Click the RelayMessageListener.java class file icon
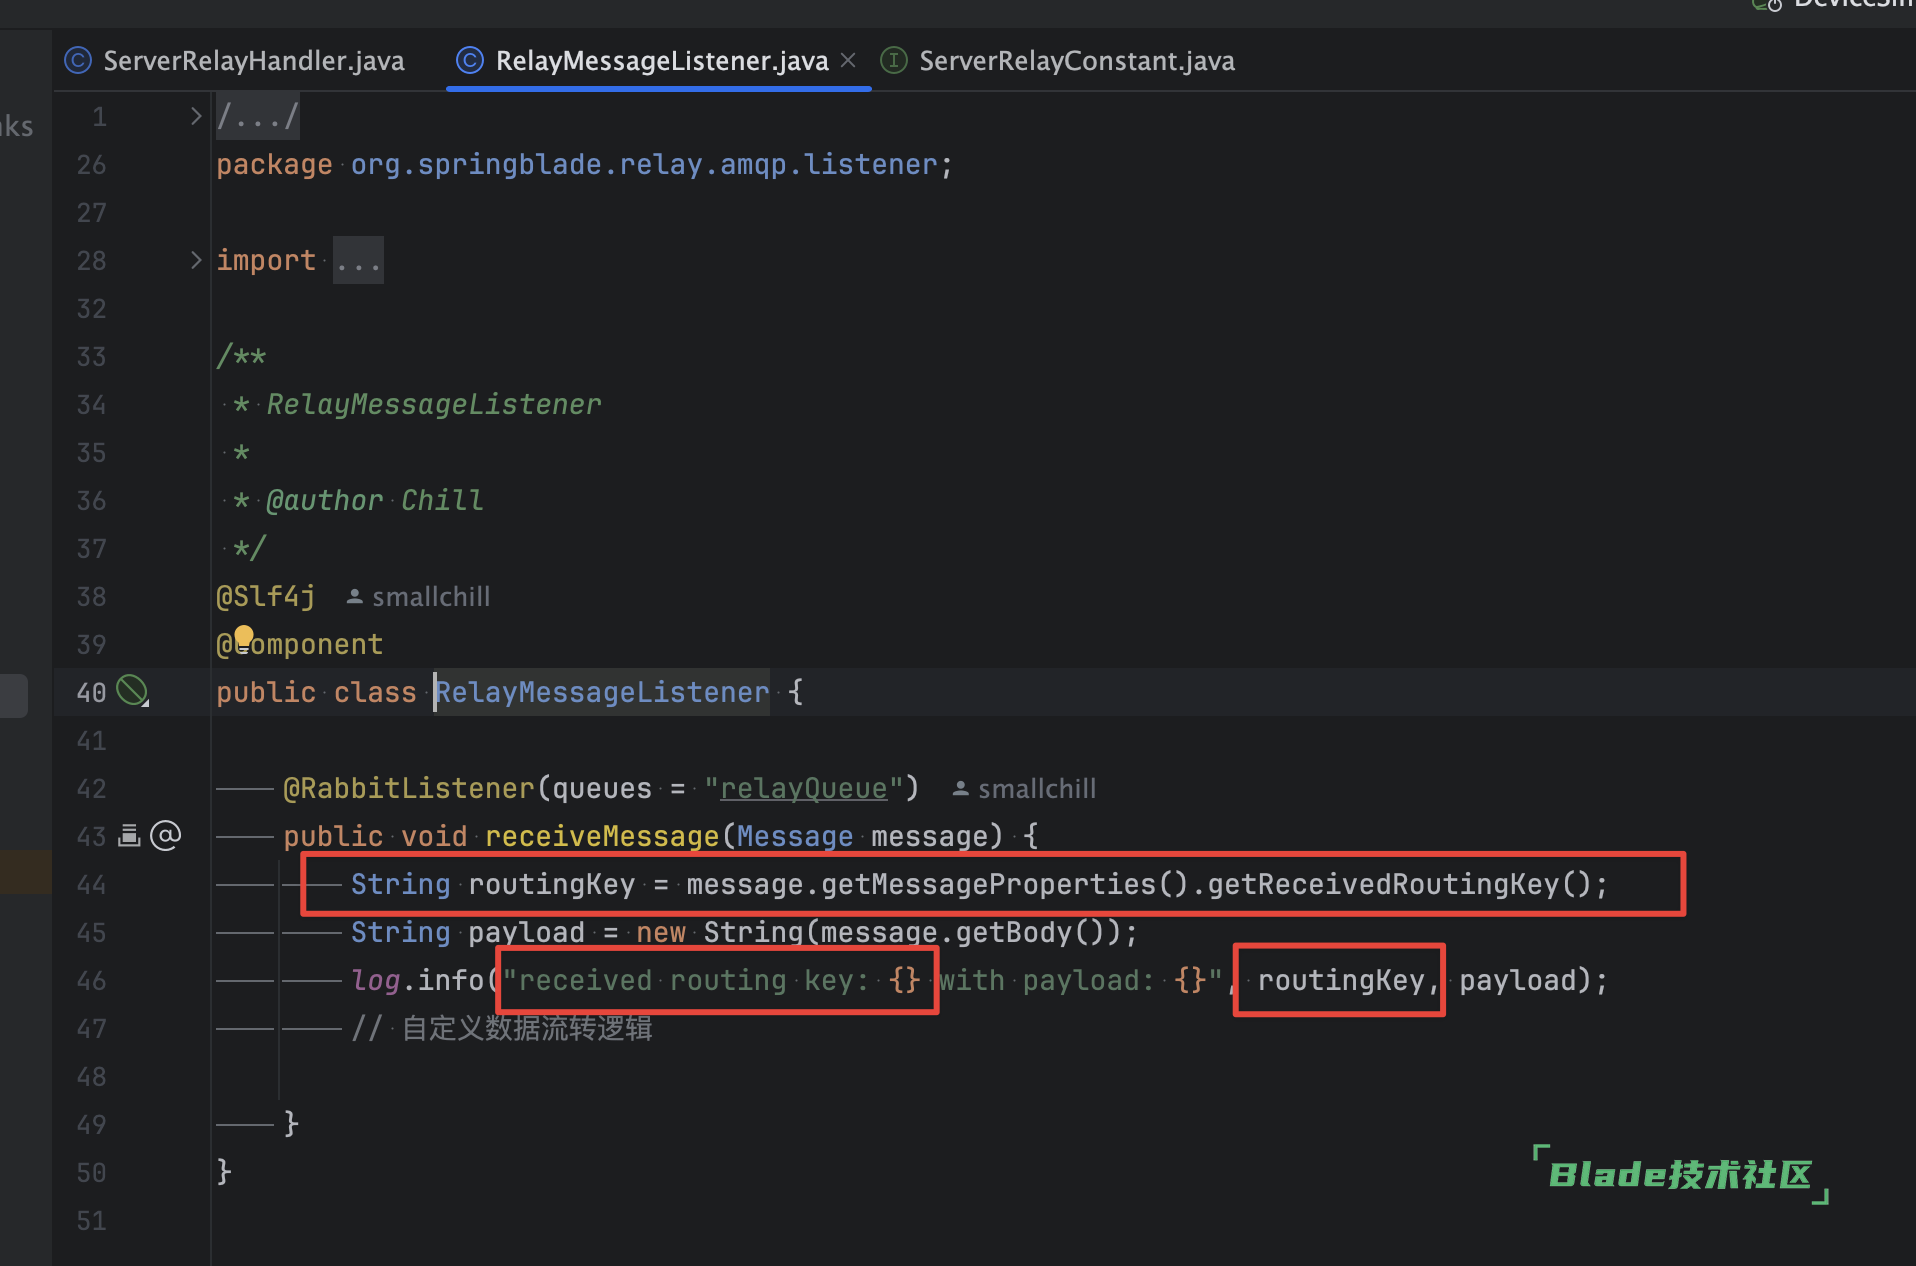 470,61
